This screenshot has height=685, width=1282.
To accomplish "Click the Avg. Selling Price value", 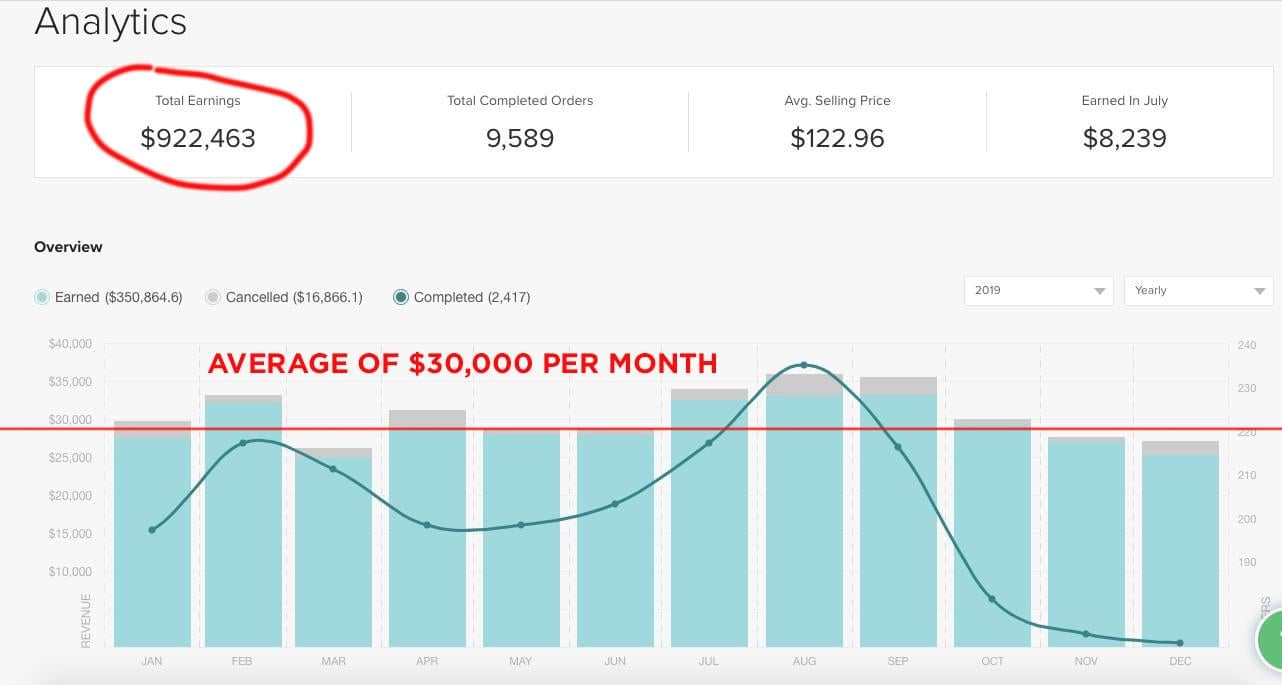I will 837,137.
